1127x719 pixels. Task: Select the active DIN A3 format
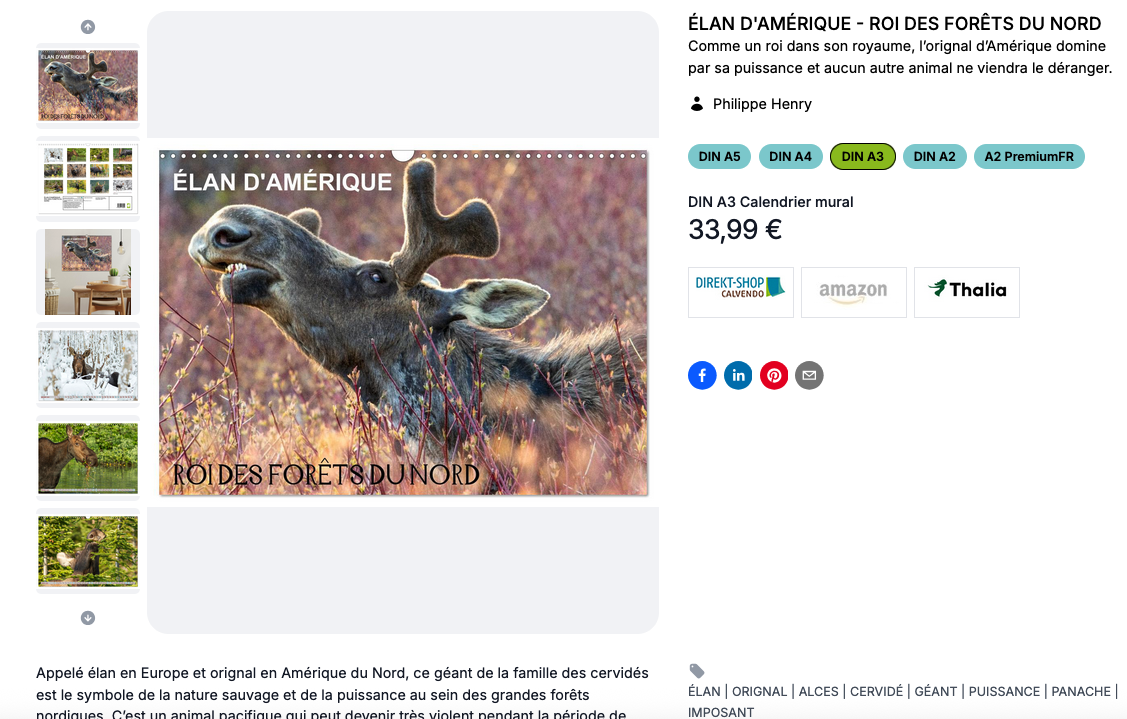pos(862,157)
